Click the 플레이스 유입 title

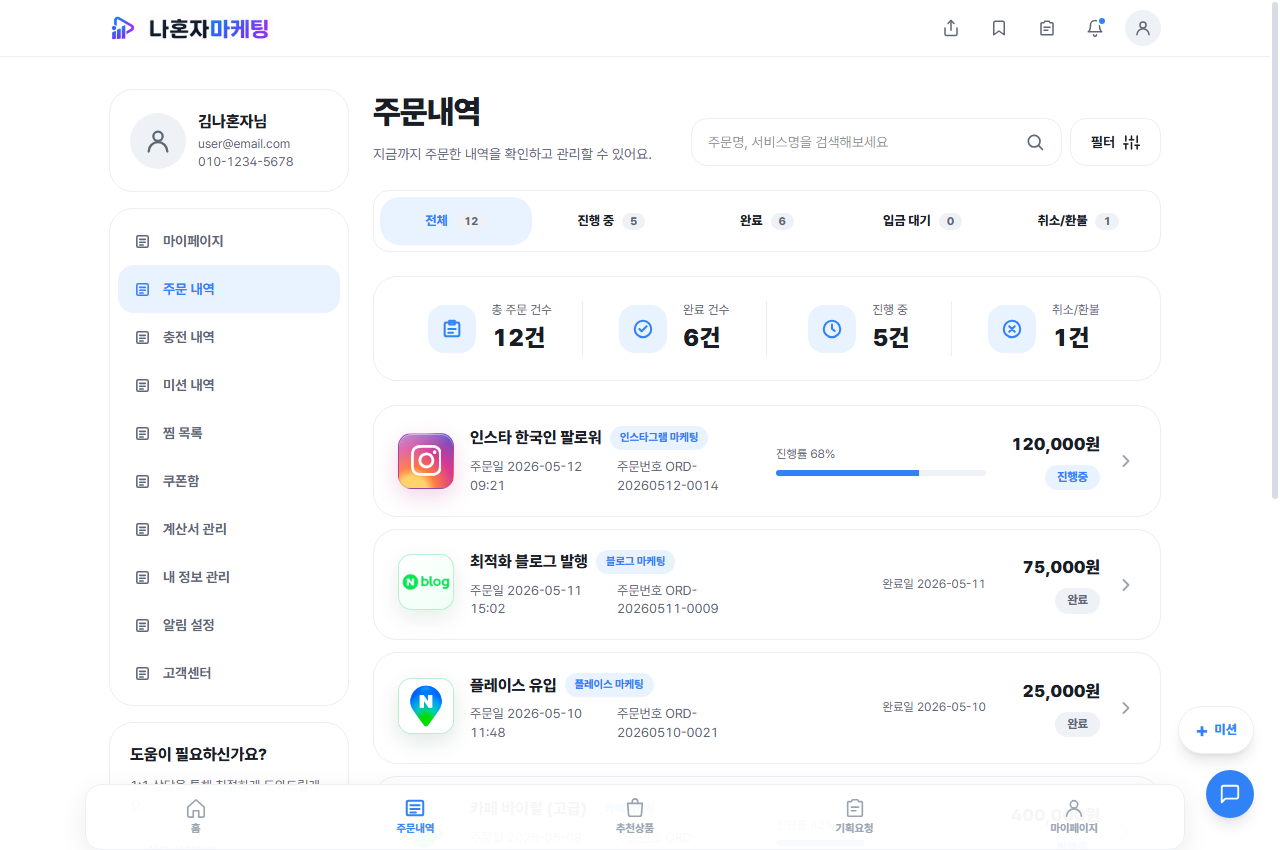pyautogui.click(x=513, y=685)
